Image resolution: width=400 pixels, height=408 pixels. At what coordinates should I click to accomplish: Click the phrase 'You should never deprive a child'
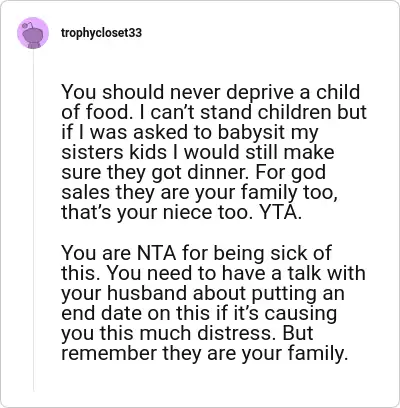(x=211, y=92)
